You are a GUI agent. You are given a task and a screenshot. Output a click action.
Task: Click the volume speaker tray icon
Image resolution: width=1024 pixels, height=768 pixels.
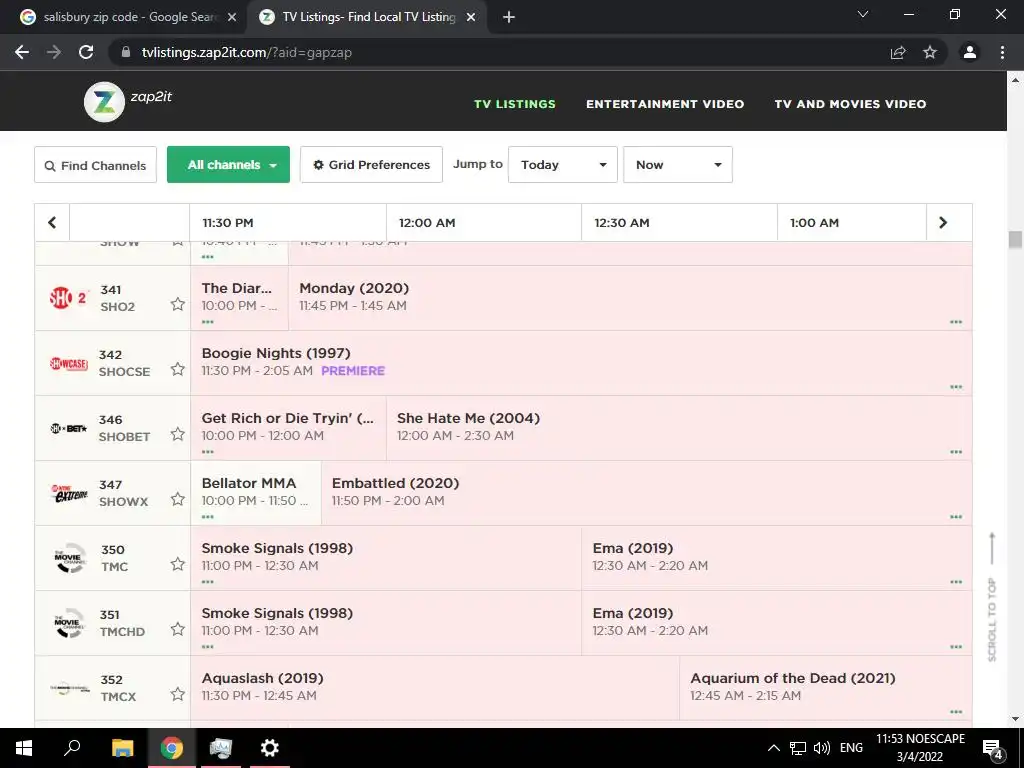tap(822, 748)
